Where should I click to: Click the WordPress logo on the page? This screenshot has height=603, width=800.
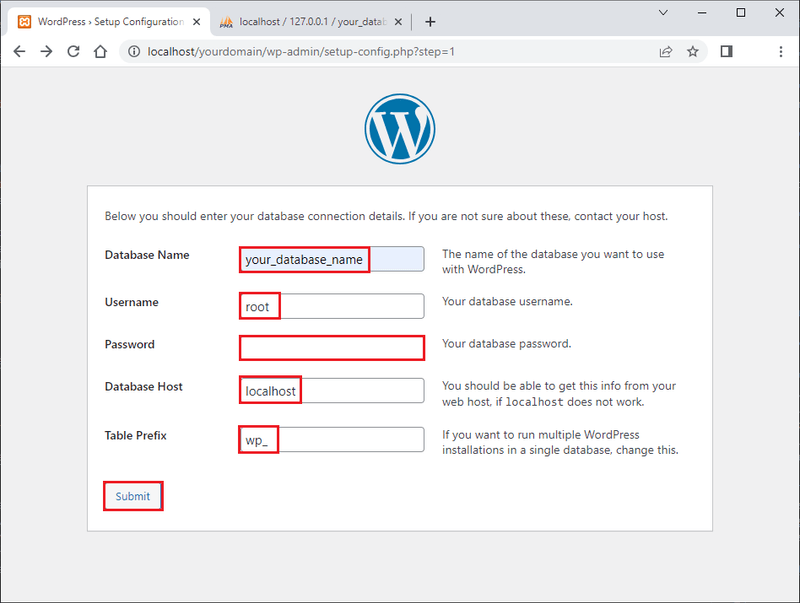pyautogui.click(x=399, y=129)
